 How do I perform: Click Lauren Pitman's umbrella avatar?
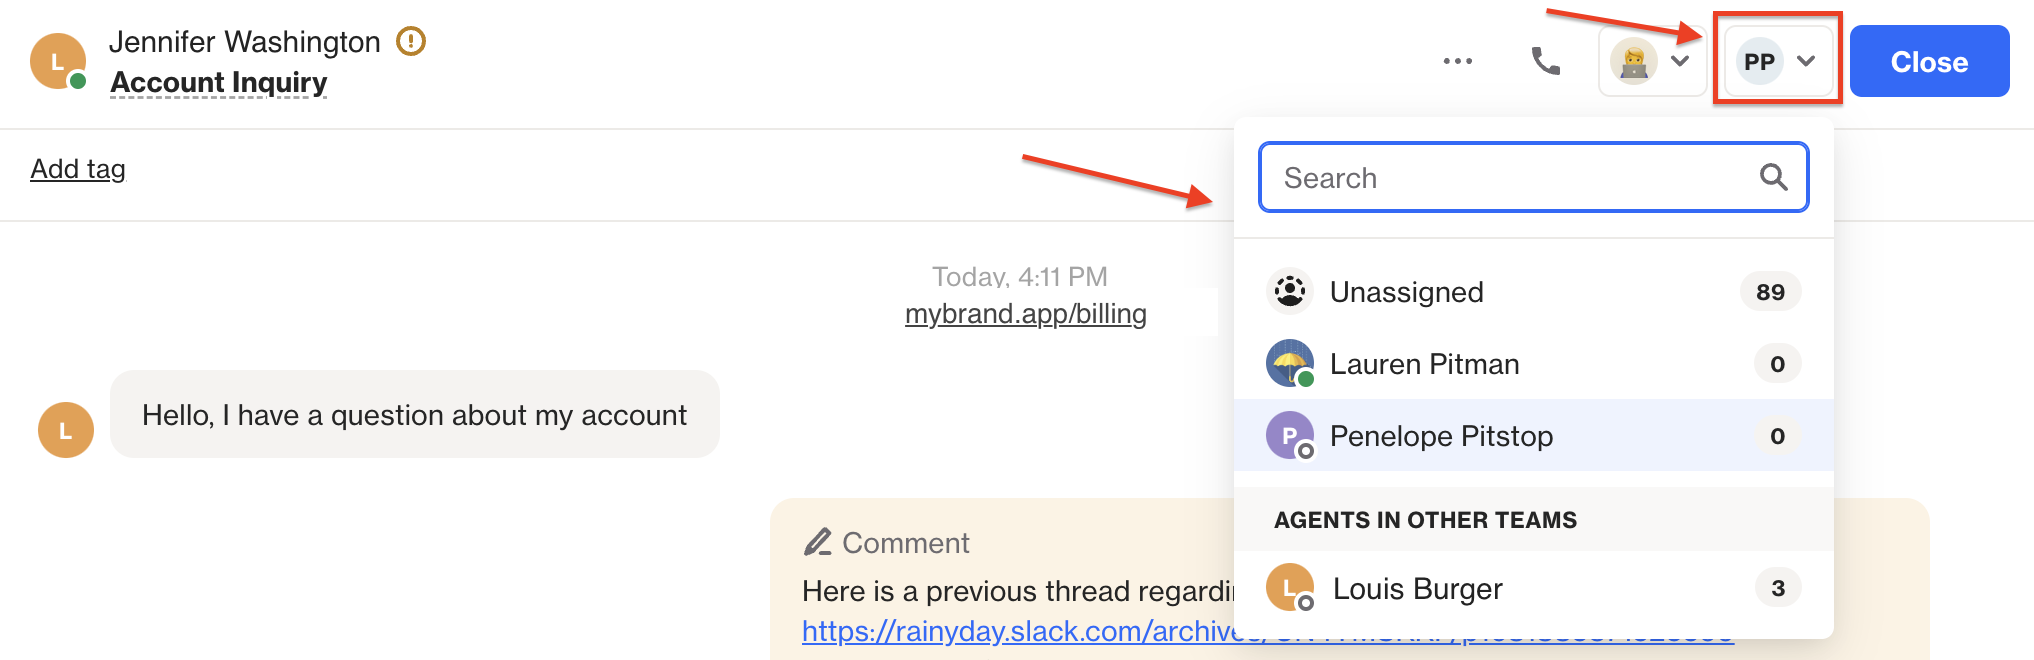tap(1290, 363)
